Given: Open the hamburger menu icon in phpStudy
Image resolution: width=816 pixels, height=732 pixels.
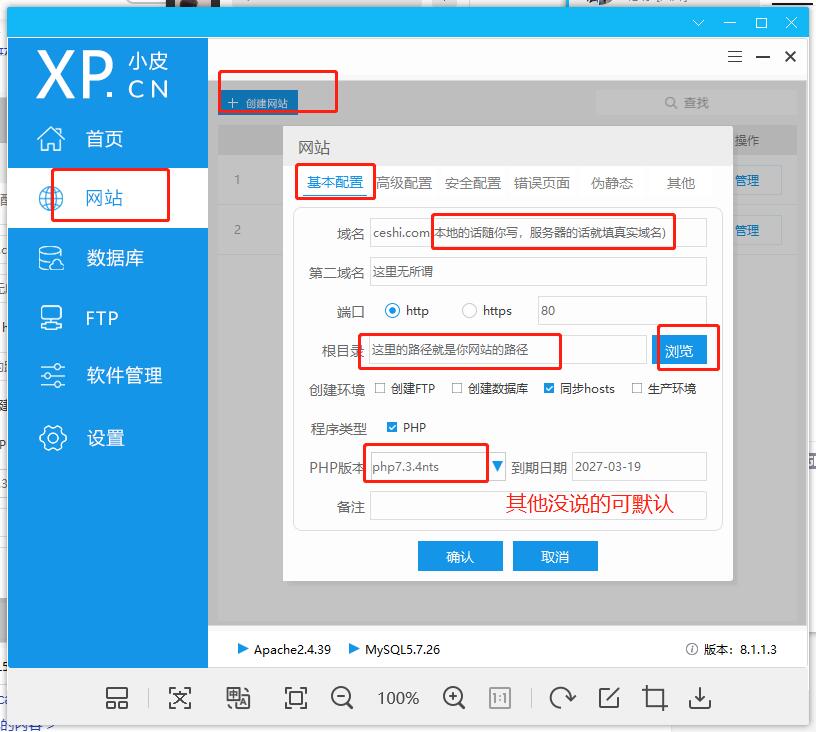Looking at the screenshot, I should coord(735,56).
